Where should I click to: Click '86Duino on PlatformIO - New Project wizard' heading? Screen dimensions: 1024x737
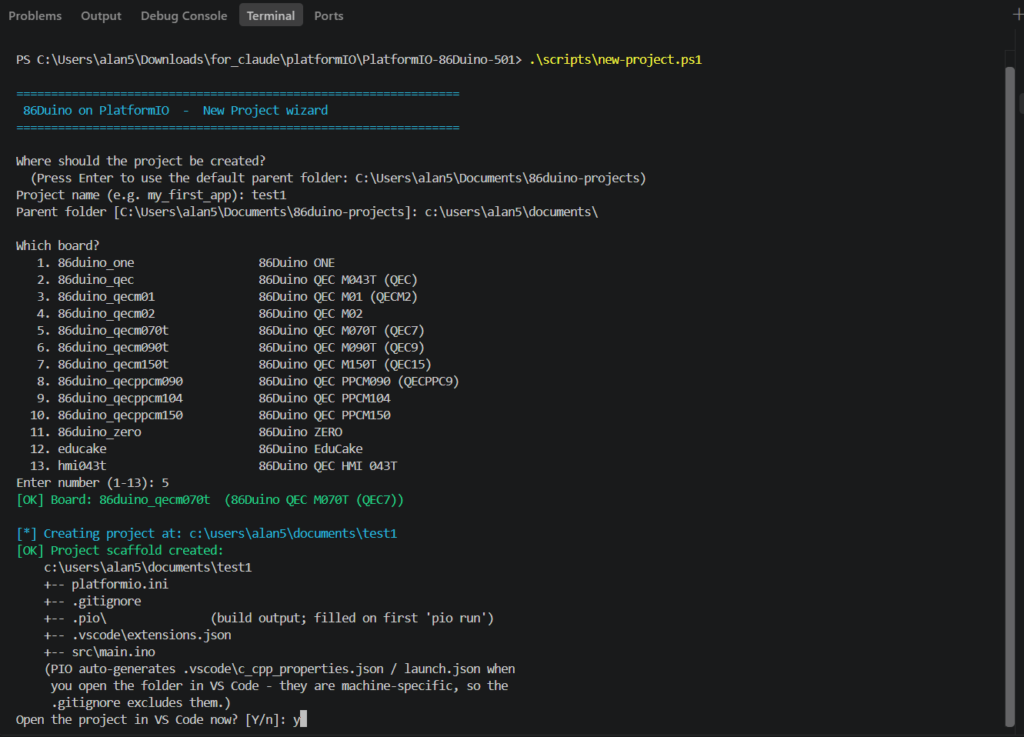tap(175, 110)
